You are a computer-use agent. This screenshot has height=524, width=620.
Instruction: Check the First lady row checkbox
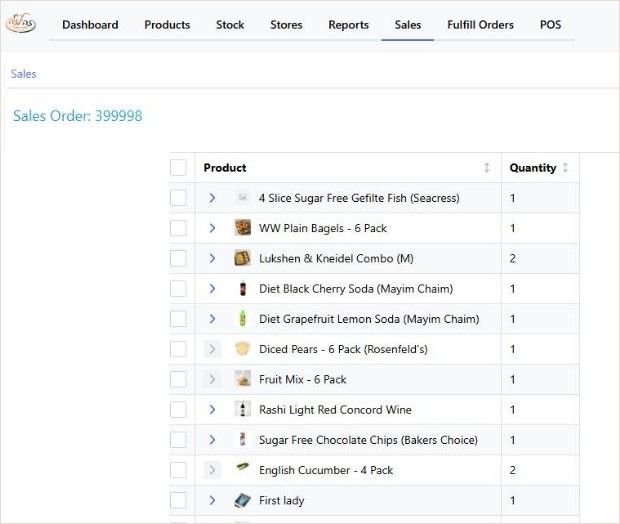178,500
